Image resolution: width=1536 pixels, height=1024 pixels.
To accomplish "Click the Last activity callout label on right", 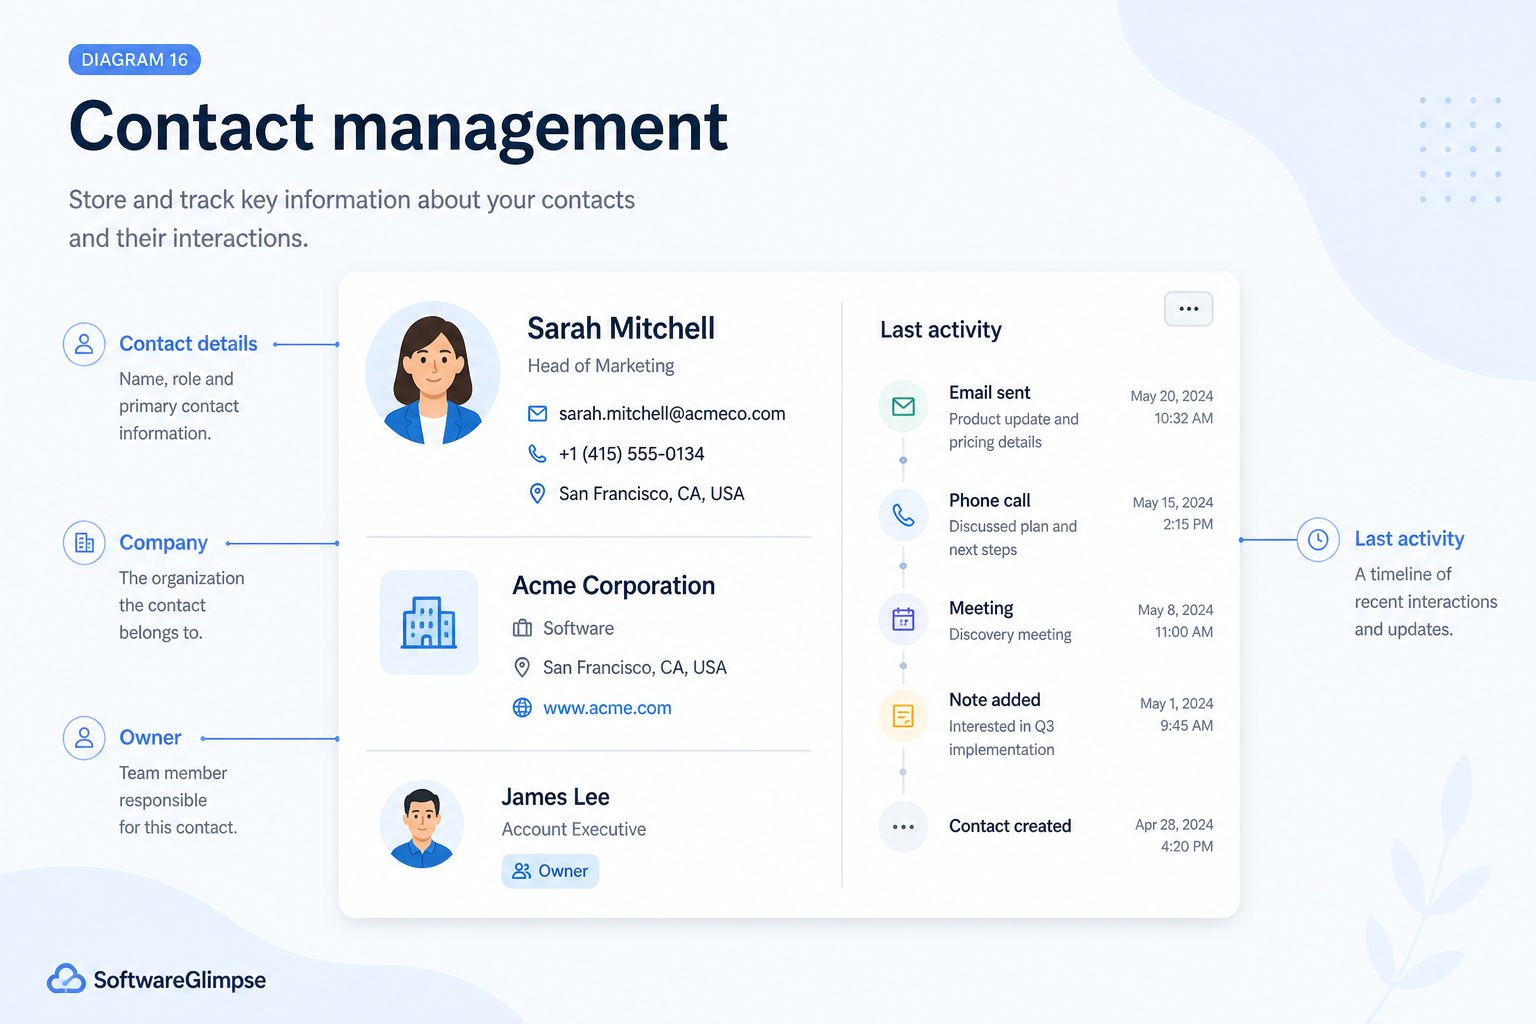I will 1409,539.
